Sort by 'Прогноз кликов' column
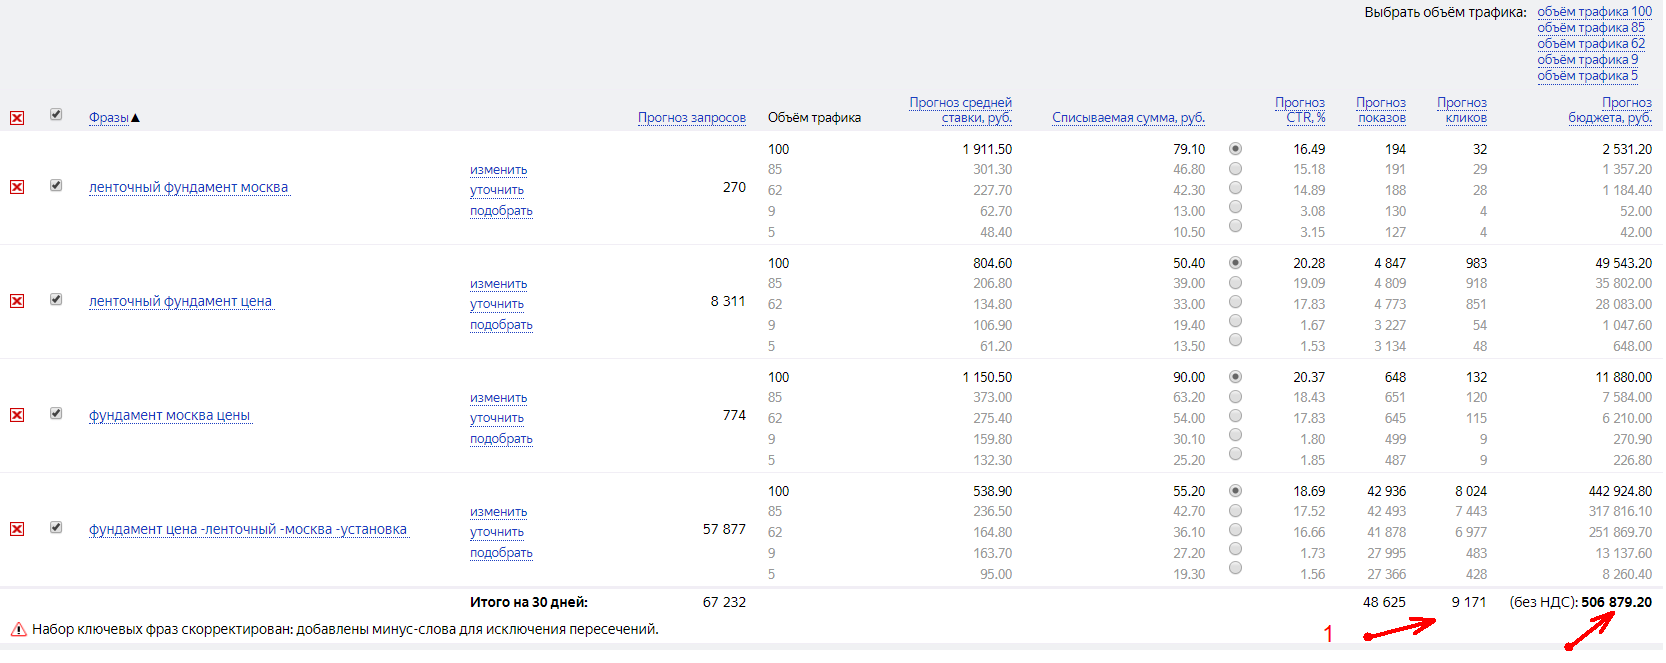 coord(1462,110)
